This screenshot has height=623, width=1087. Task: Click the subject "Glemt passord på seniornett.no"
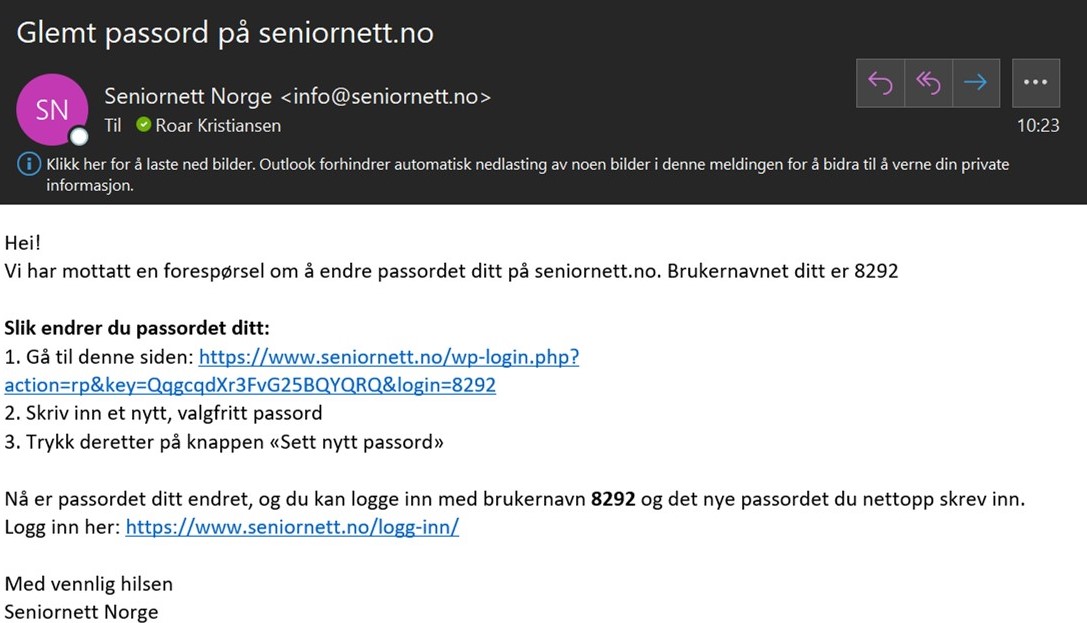225,32
